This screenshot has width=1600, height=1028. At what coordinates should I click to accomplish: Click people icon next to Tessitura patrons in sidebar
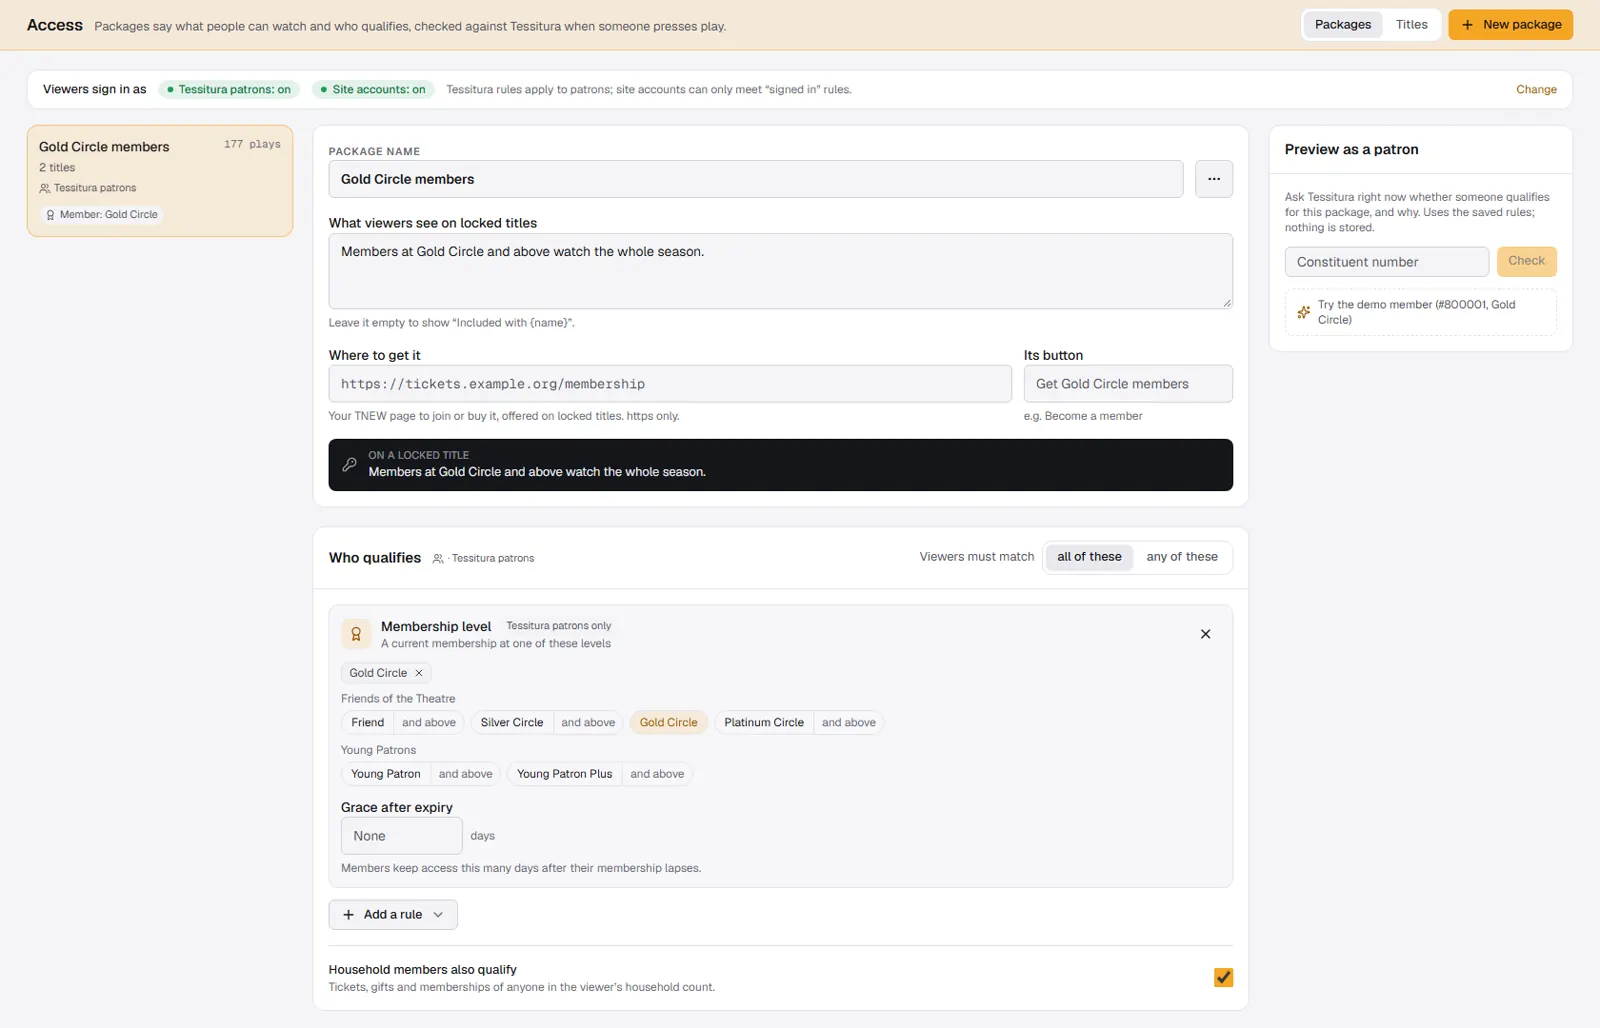pos(44,188)
